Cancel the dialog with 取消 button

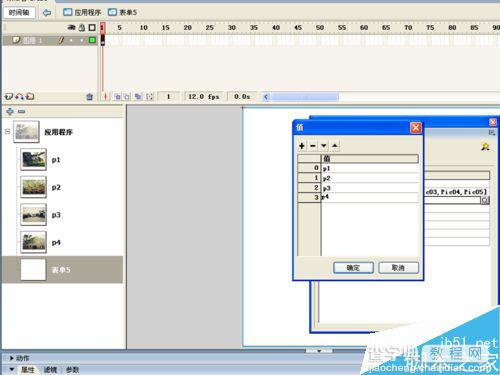tap(398, 268)
